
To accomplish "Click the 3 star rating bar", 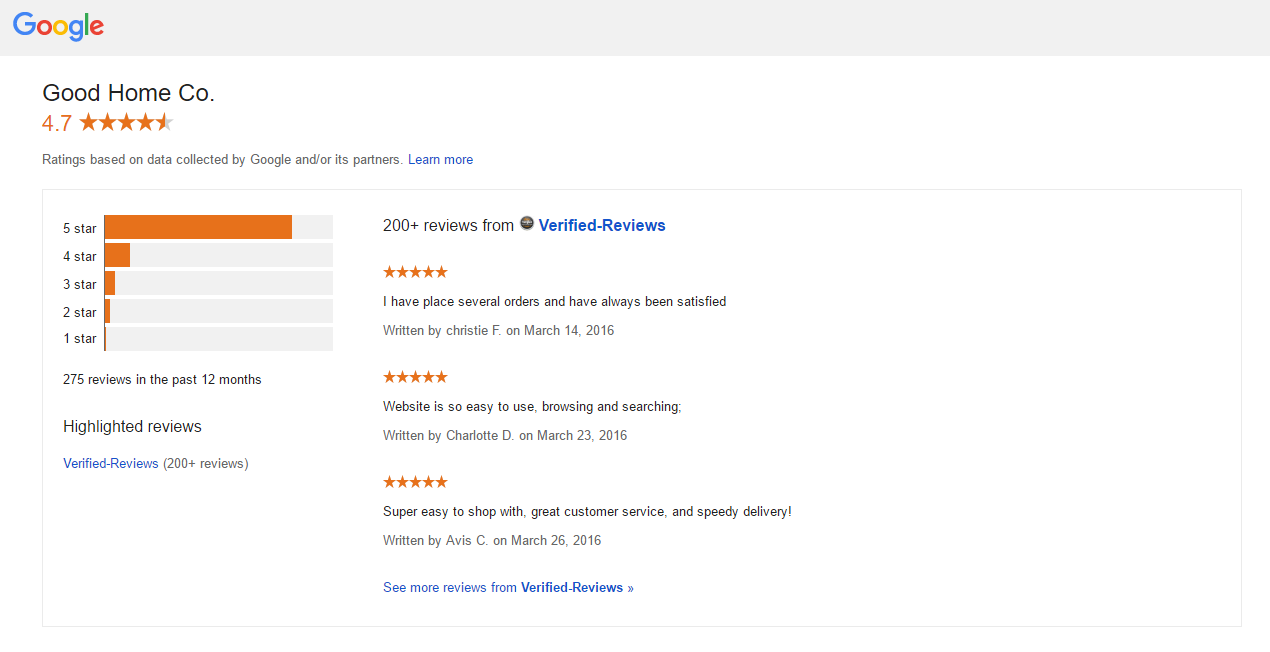I will pos(218,283).
